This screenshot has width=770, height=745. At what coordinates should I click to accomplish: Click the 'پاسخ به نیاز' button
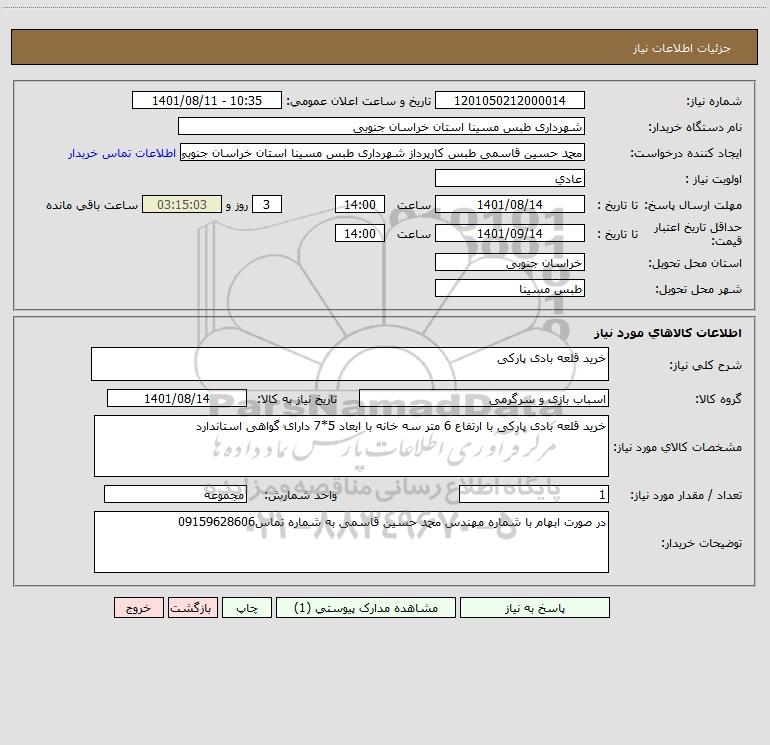[x=535, y=607]
